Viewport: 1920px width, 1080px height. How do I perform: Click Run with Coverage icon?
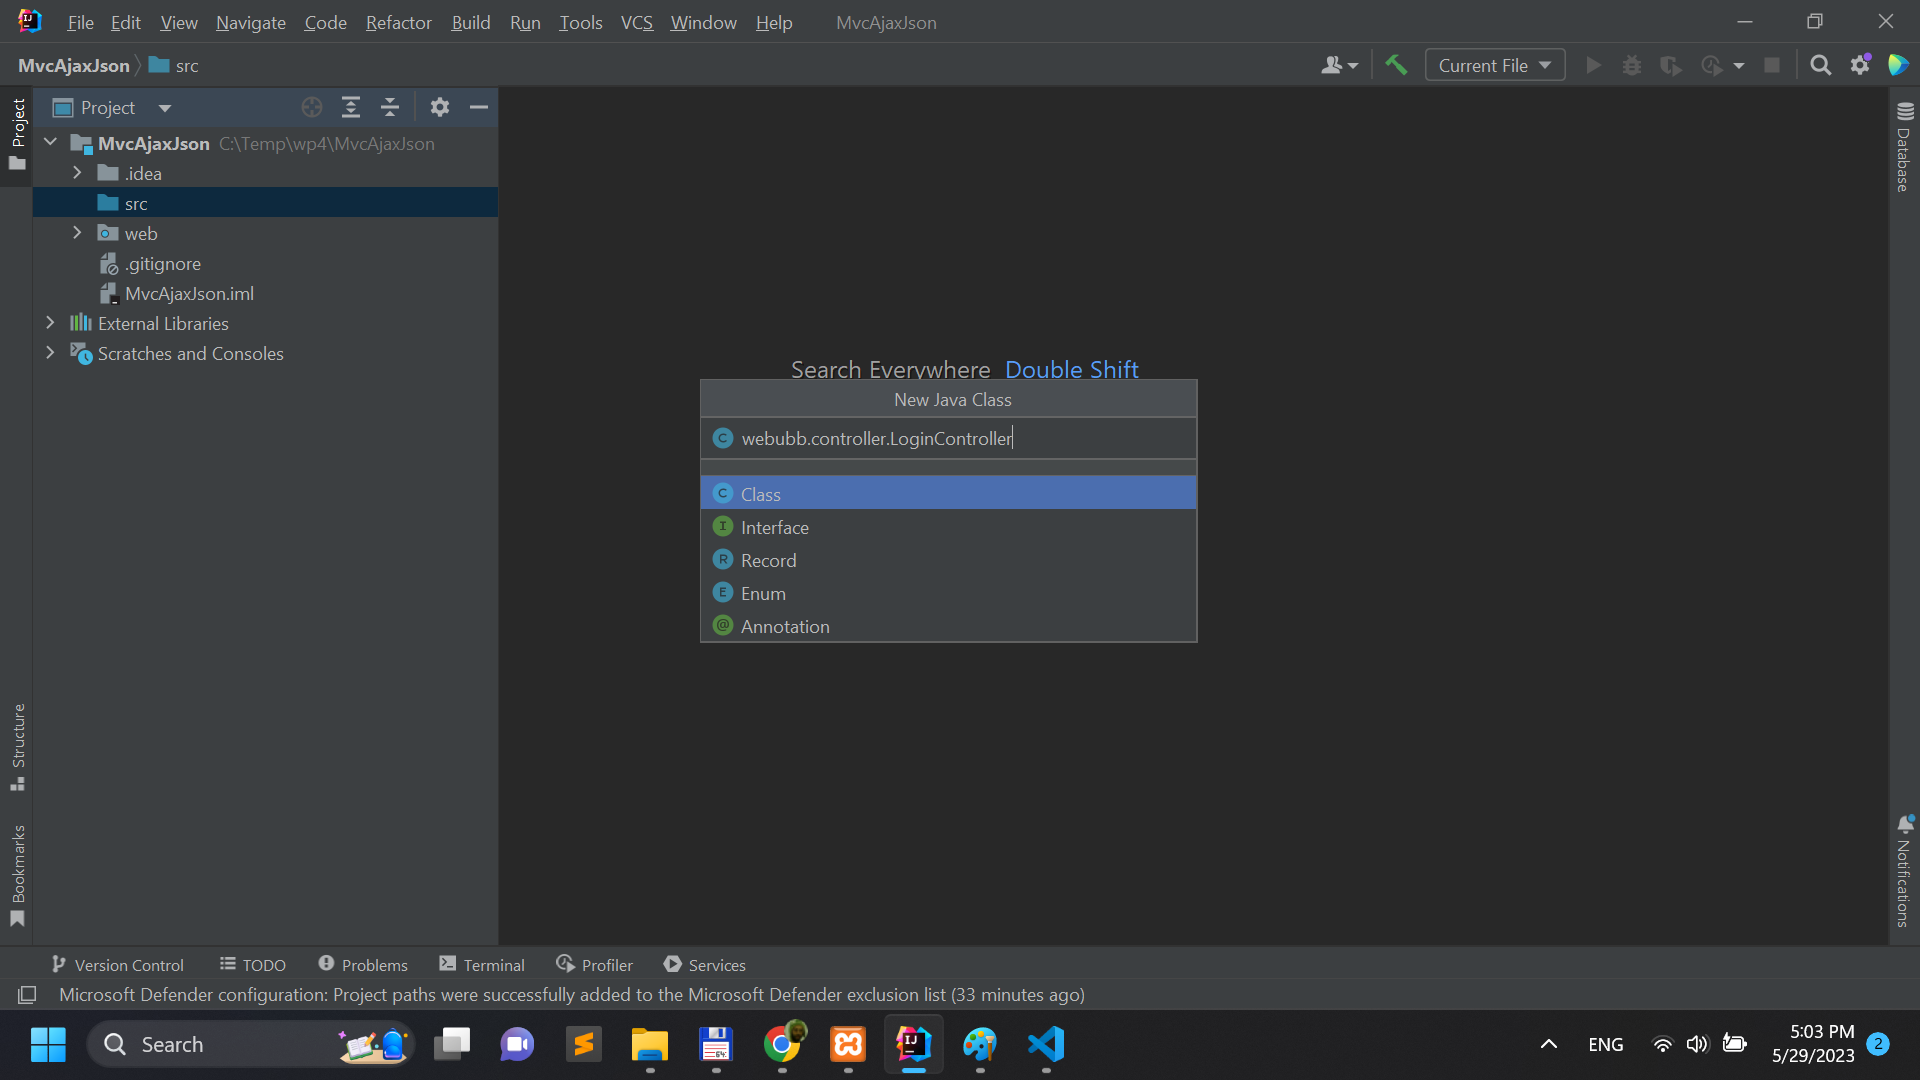pyautogui.click(x=1671, y=65)
